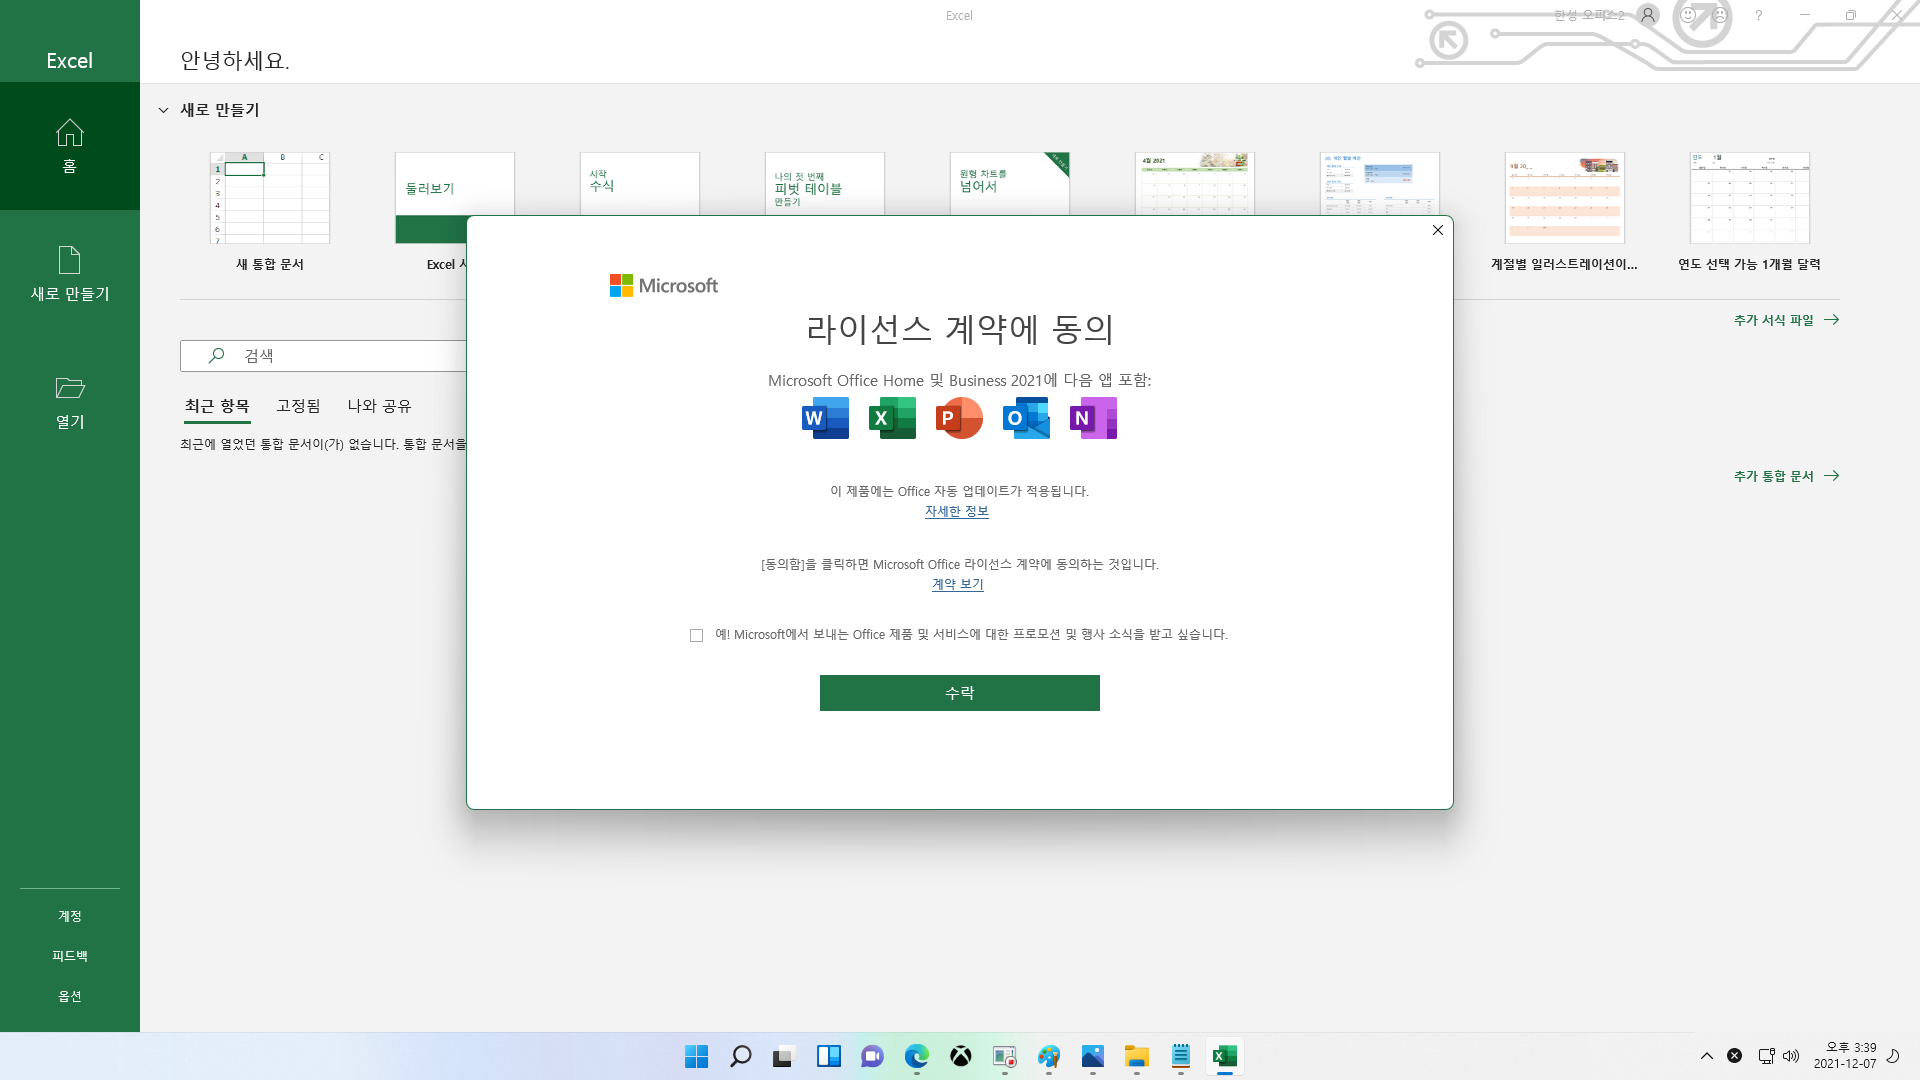The height and width of the screenshot is (1080, 1920).
Task: Open Xbox app from taskbar
Action: pyautogui.click(x=960, y=1056)
